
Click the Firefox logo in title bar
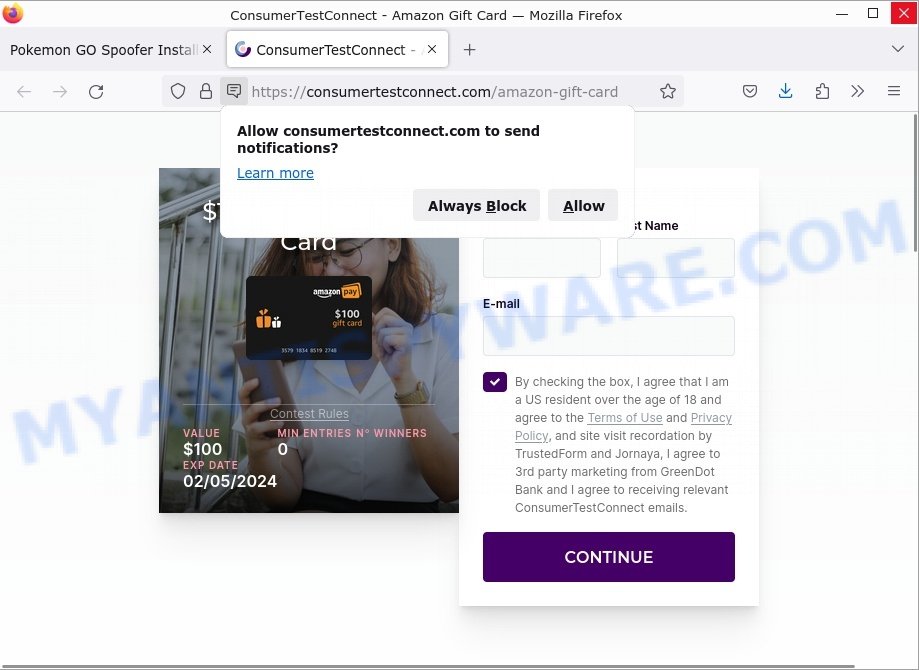pos(13,13)
